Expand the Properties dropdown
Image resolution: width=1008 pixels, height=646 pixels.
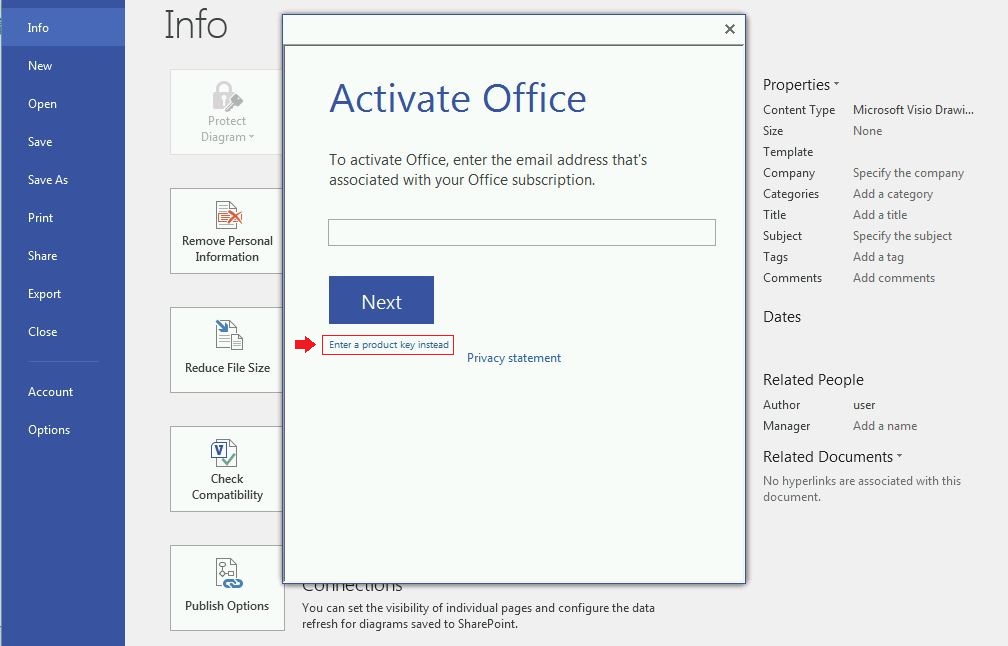pos(836,84)
